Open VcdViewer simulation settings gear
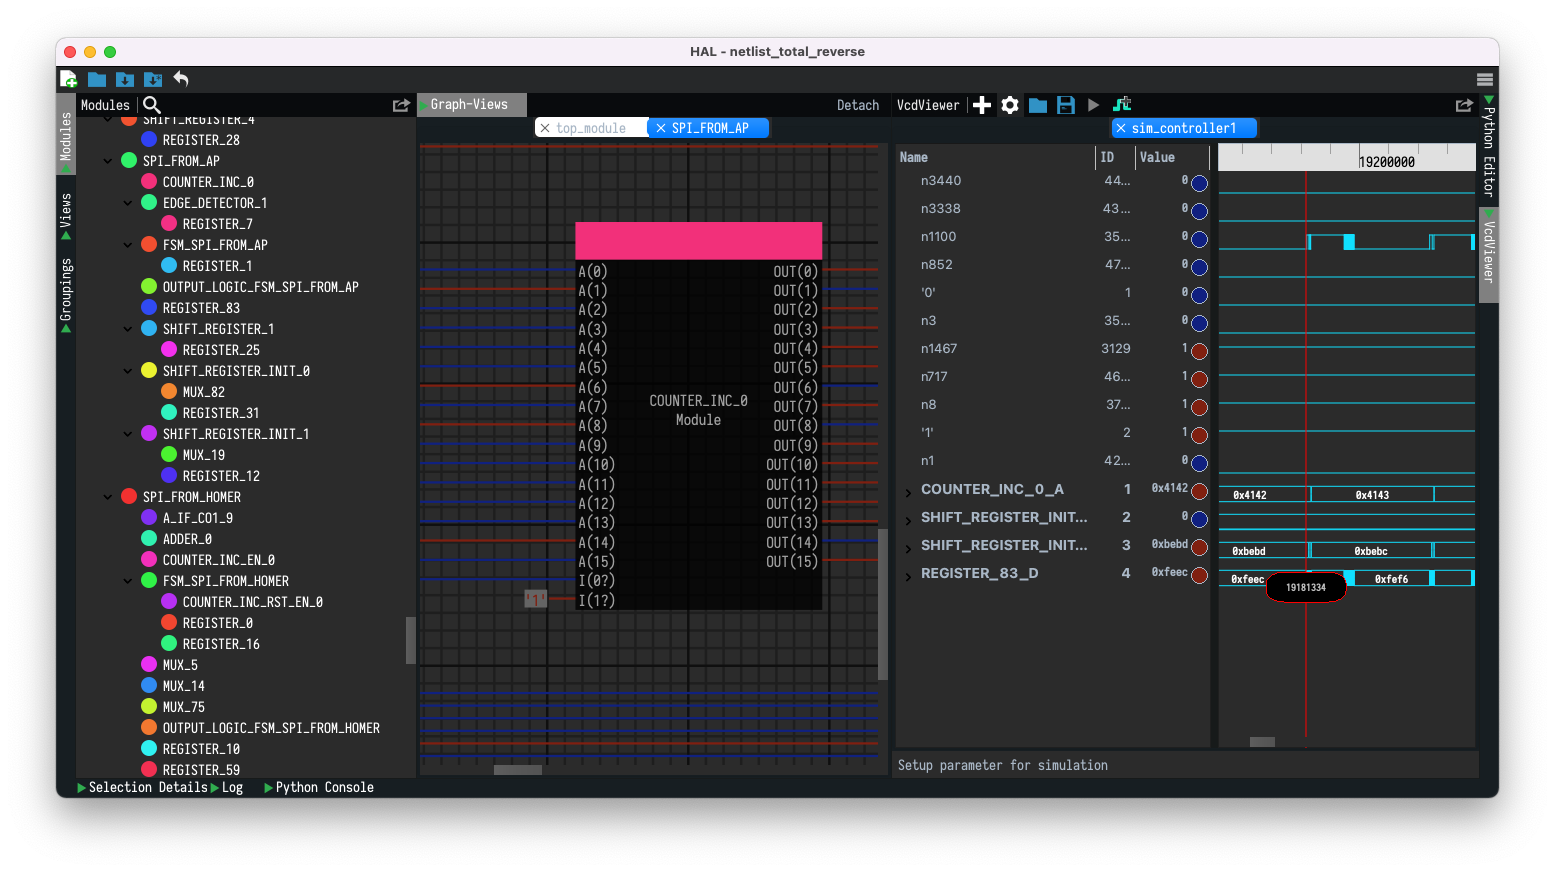Image resolution: width=1555 pixels, height=872 pixels. click(x=1010, y=105)
